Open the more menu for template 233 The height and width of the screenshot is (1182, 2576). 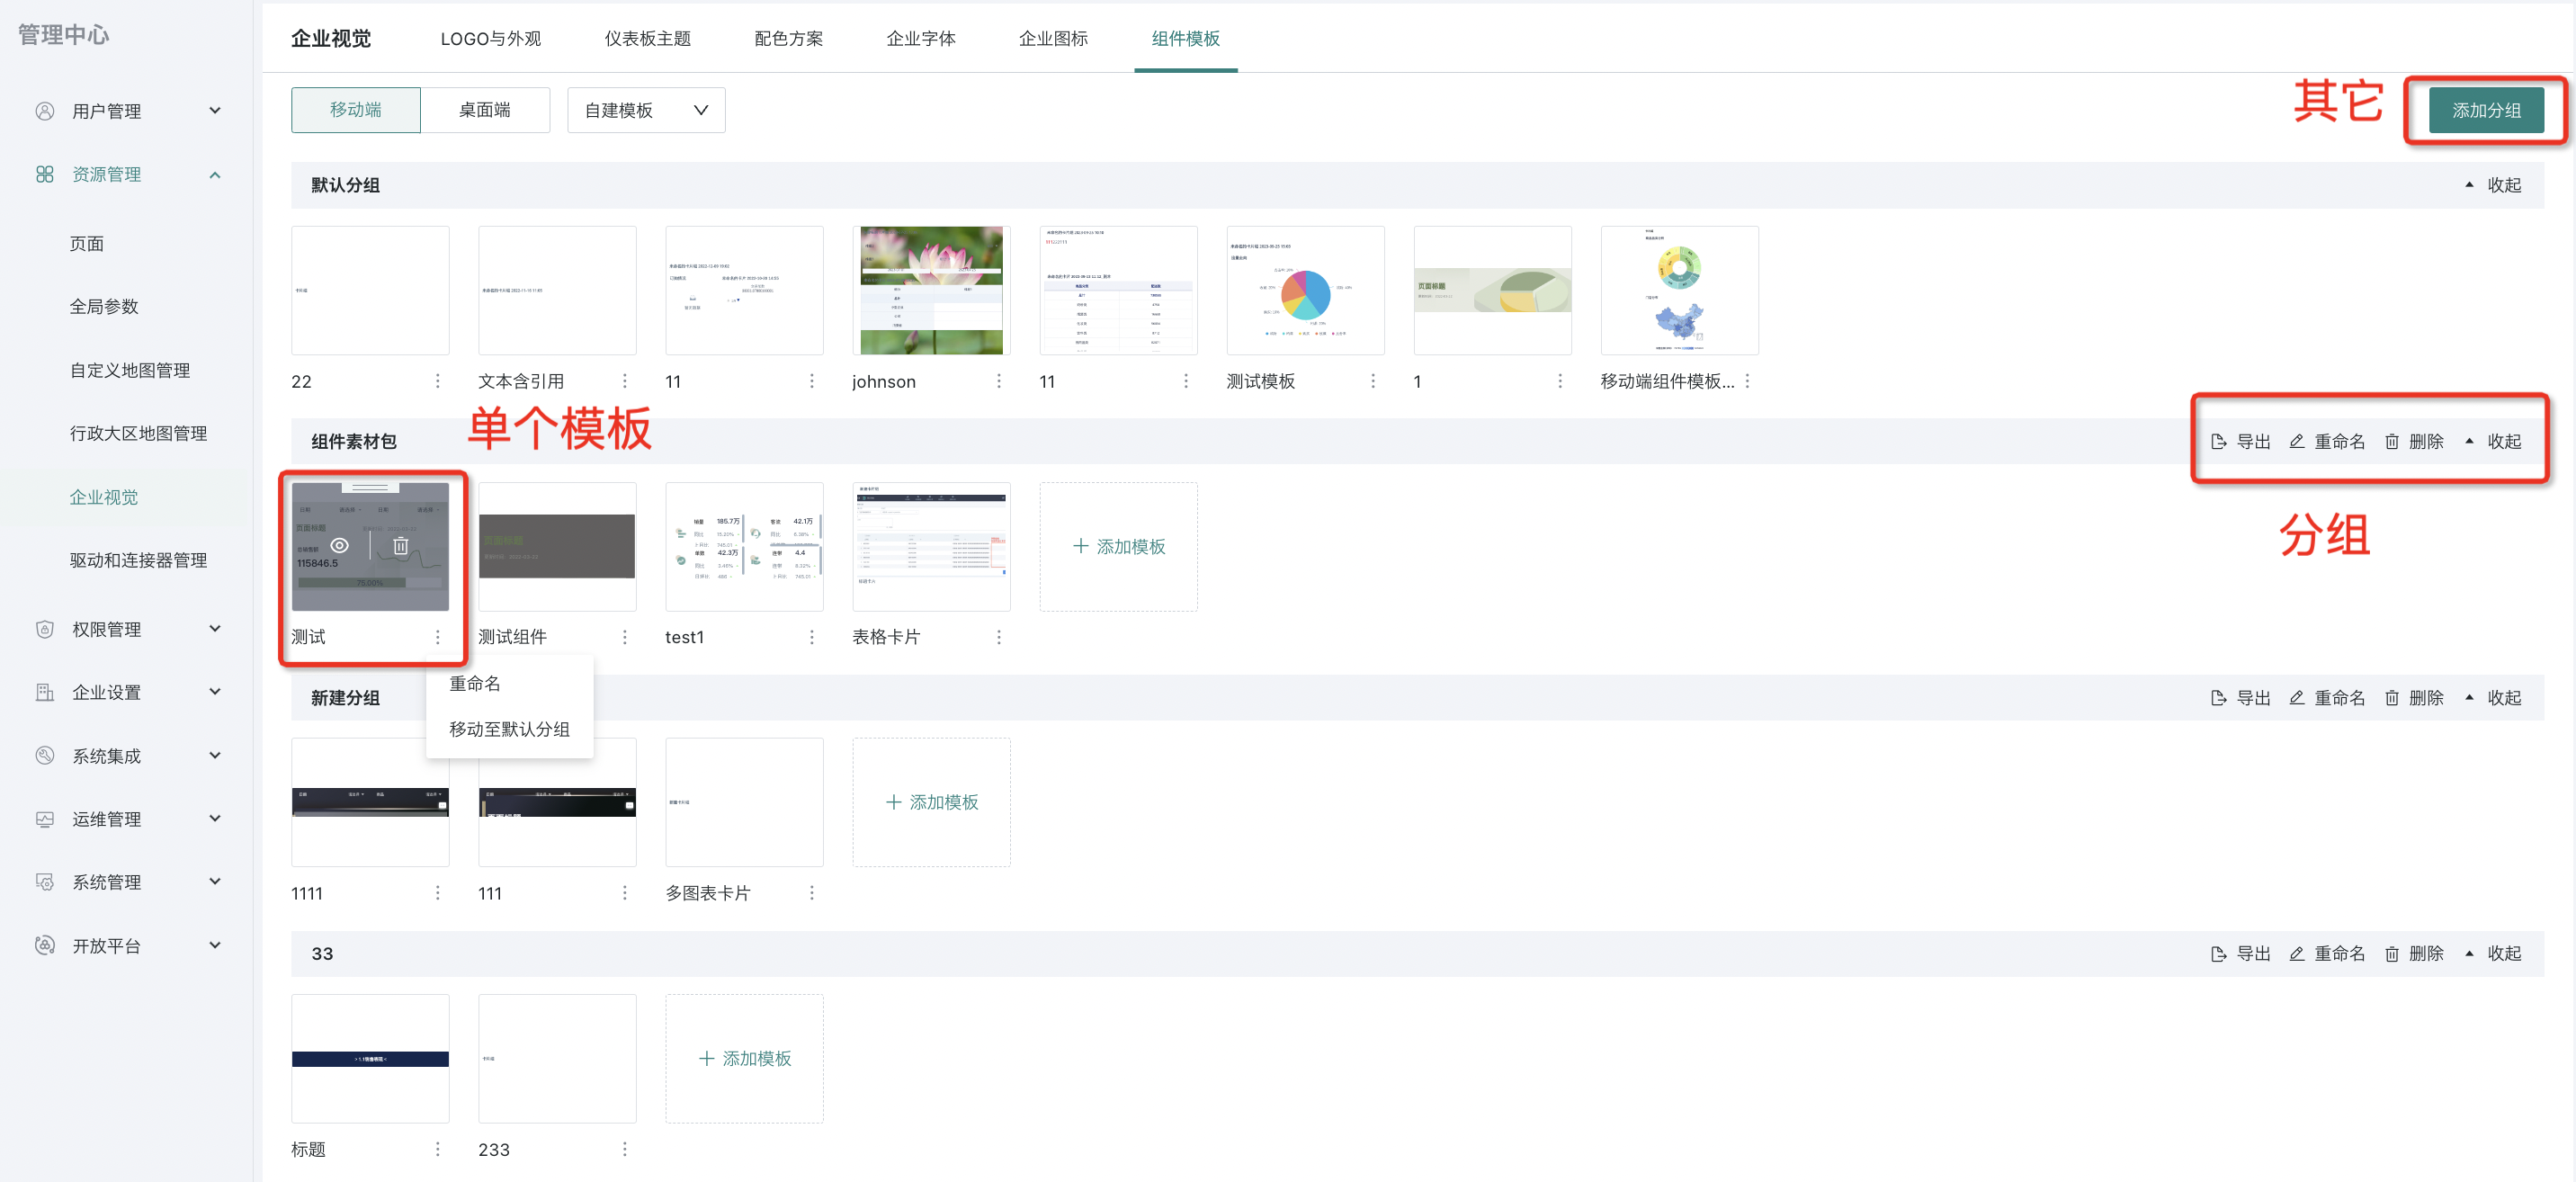(x=625, y=1149)
